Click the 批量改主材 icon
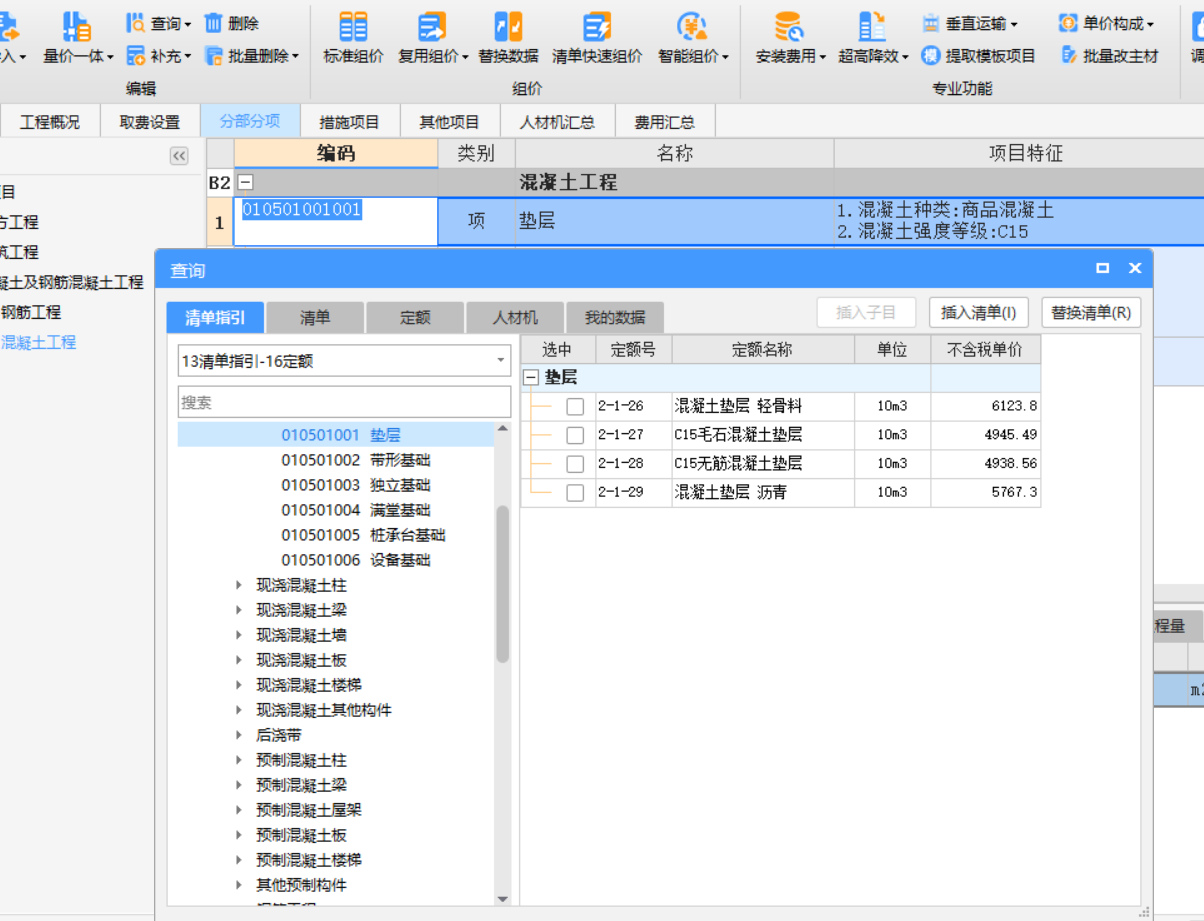Screen dimensions: 1204x921 1068,56
